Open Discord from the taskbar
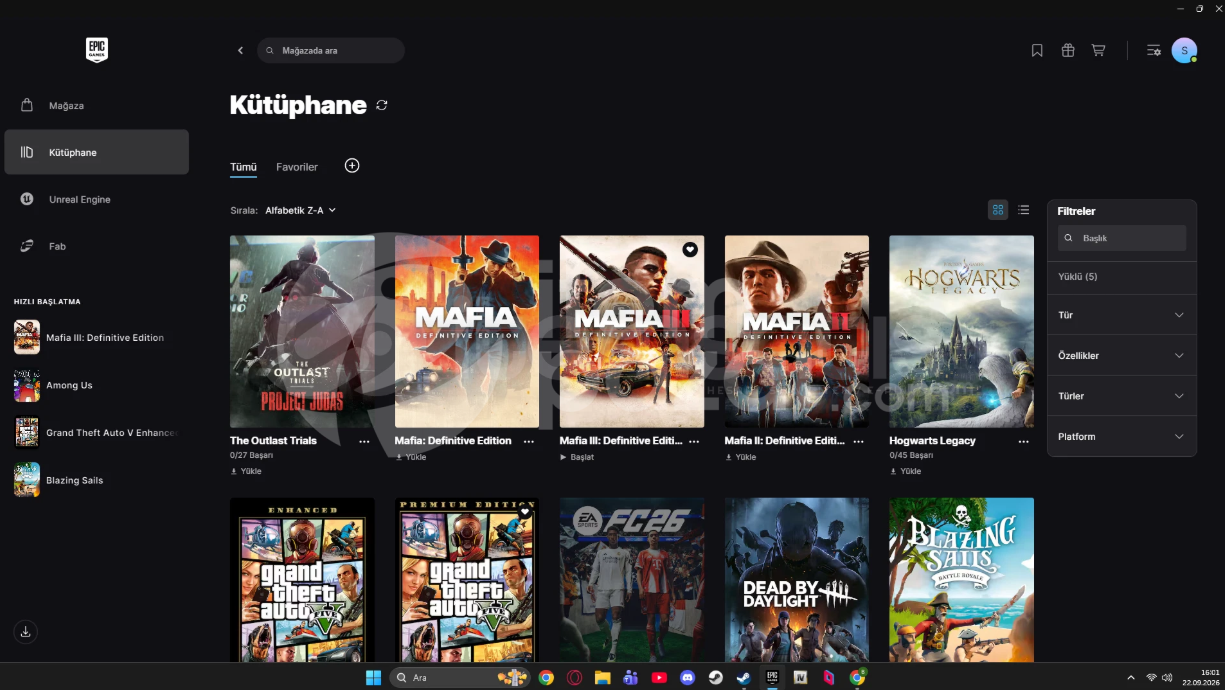The height and width of the screenshot is (690, 1225). click(x=687, y=677)
